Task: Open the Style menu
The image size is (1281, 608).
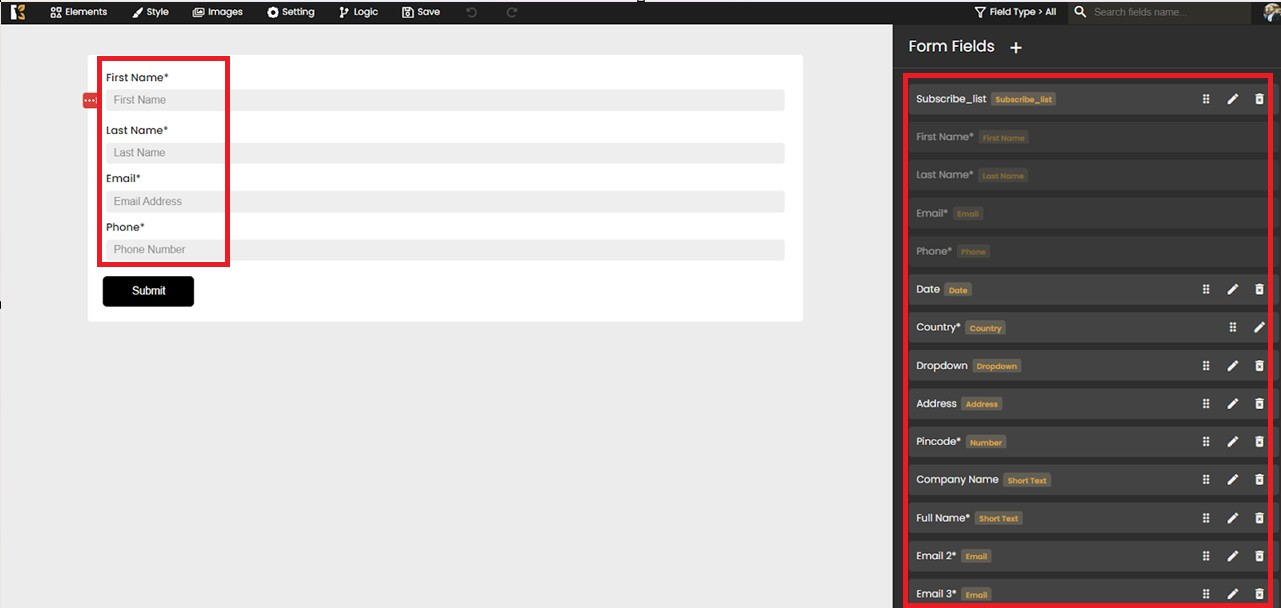Action: 150,12
